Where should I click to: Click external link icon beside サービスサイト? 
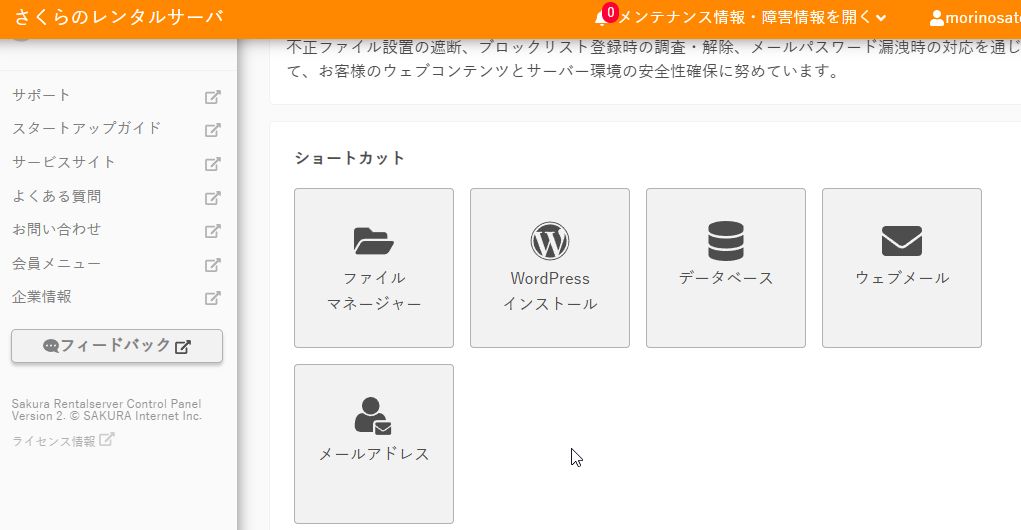212,164
